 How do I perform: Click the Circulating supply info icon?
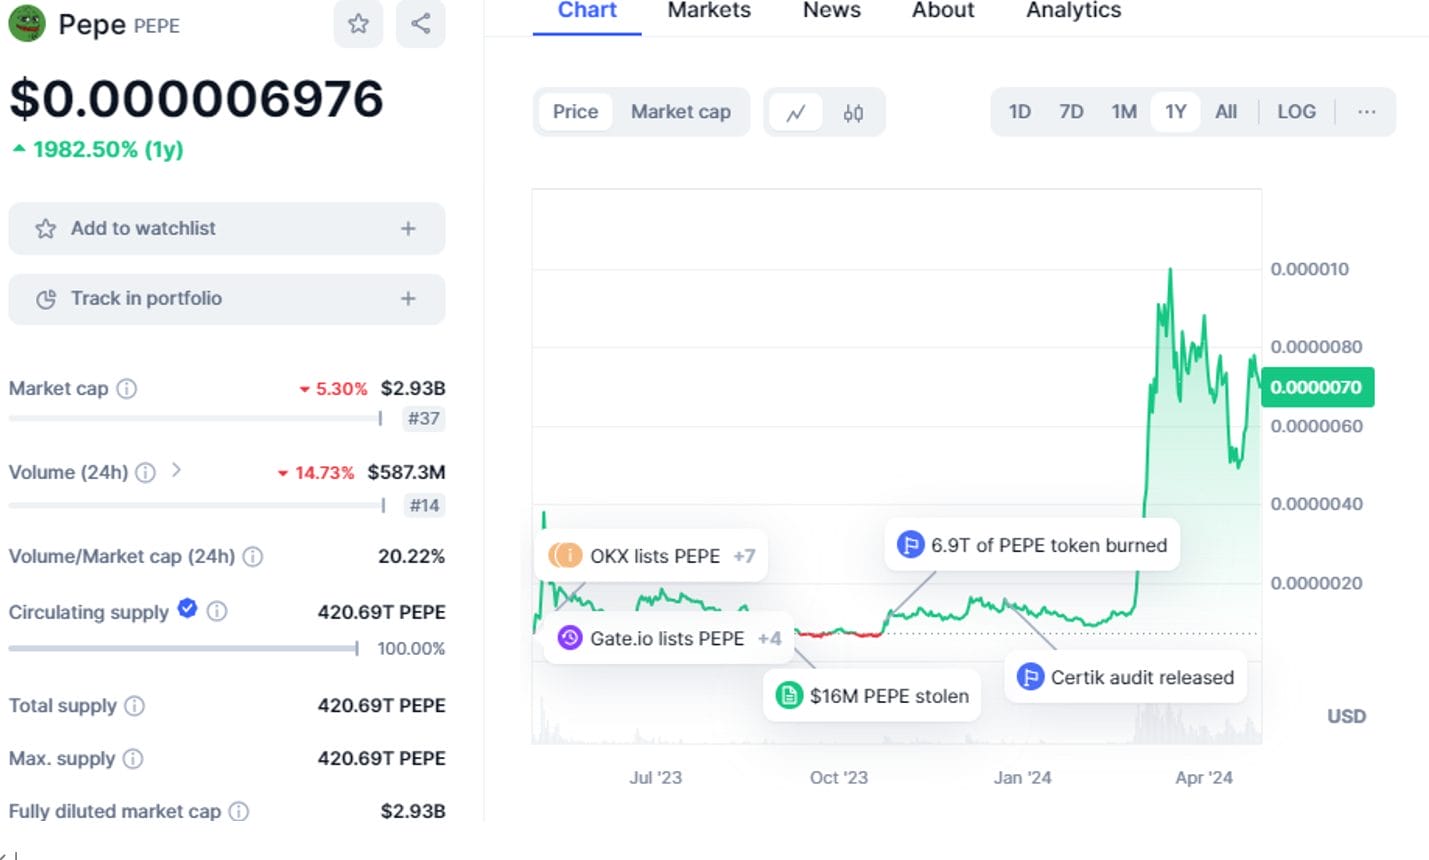point(217,611)
